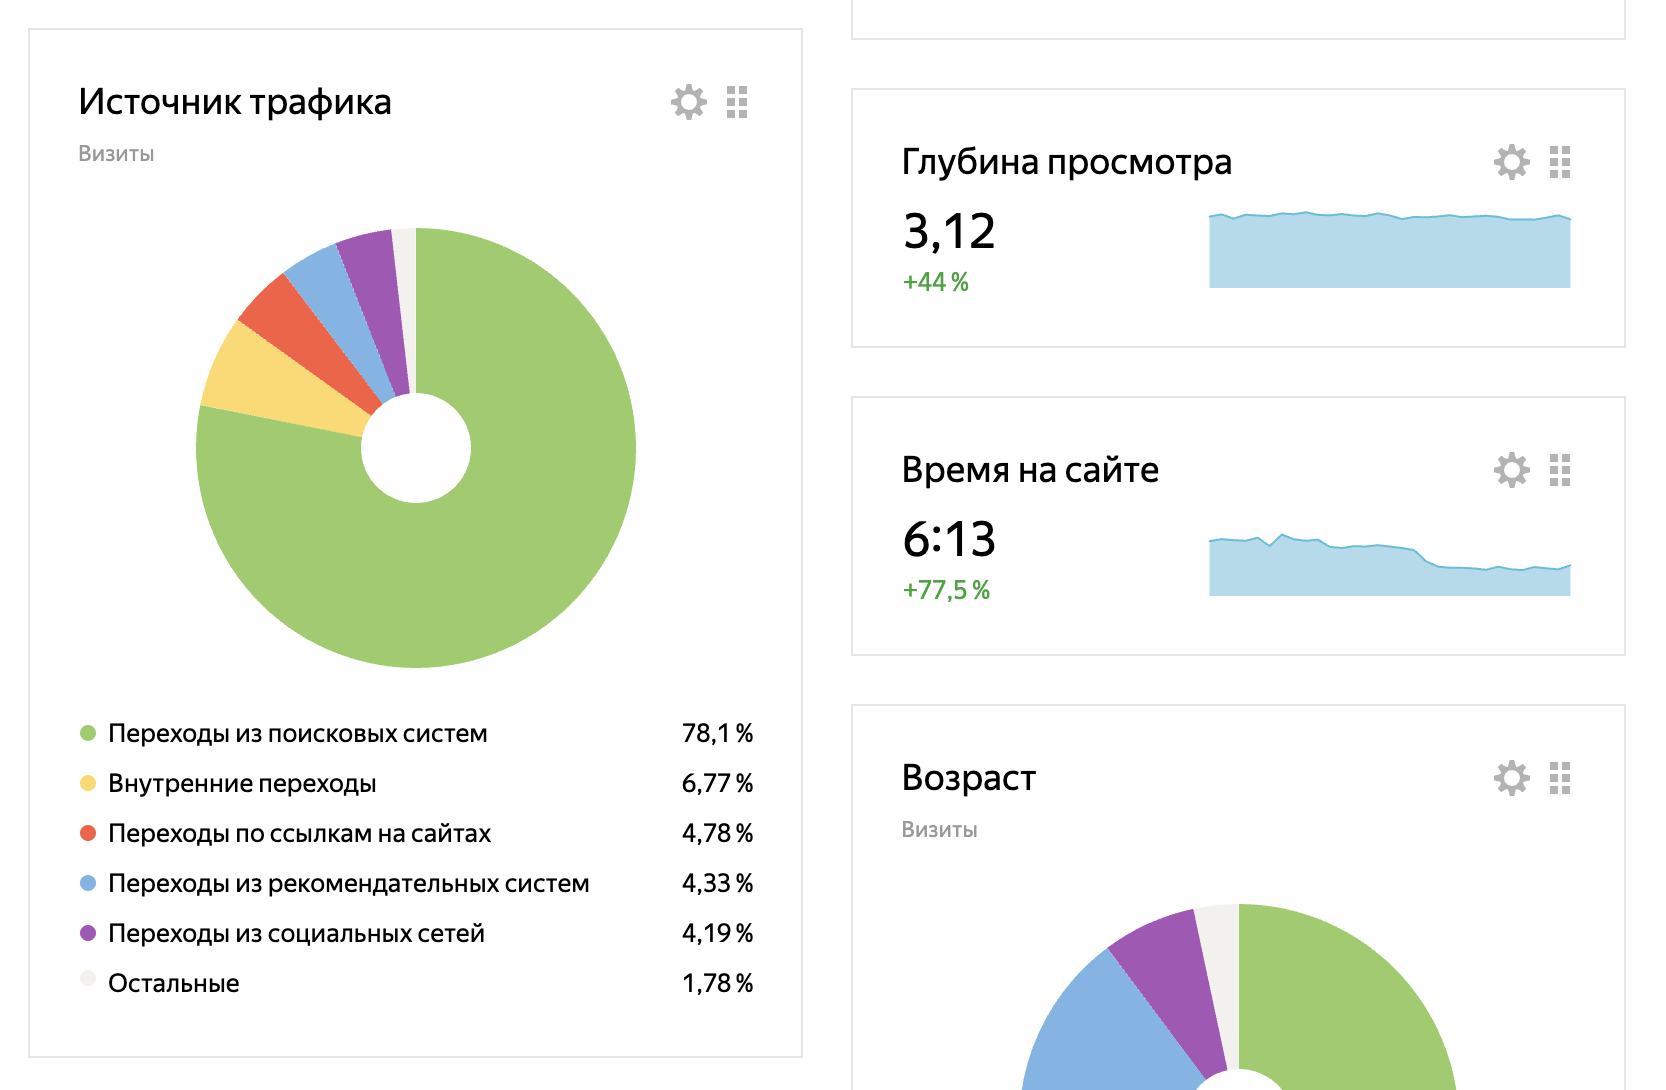Click the 1,78 % value
The height and width of the screenshot is (1090, 1666).
tap(717, 983)
